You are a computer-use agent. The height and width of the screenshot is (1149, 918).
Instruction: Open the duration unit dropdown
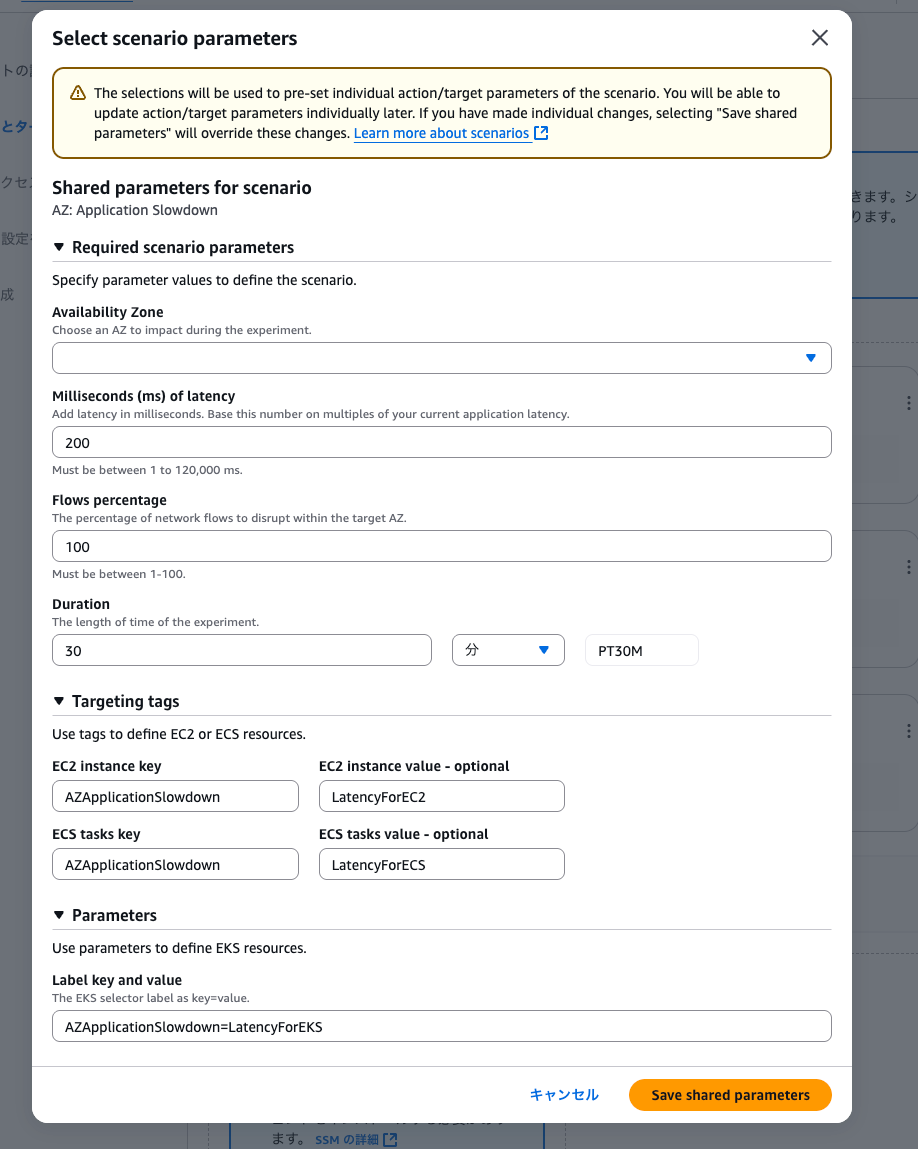pos(508,650)
